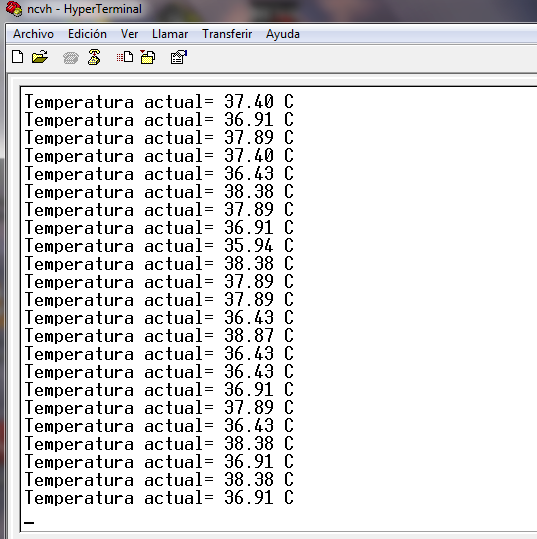Image resolution: width=537 pixels, height=539 pixels.
Task: Open the Edición menu
Action: pos(87,34)
